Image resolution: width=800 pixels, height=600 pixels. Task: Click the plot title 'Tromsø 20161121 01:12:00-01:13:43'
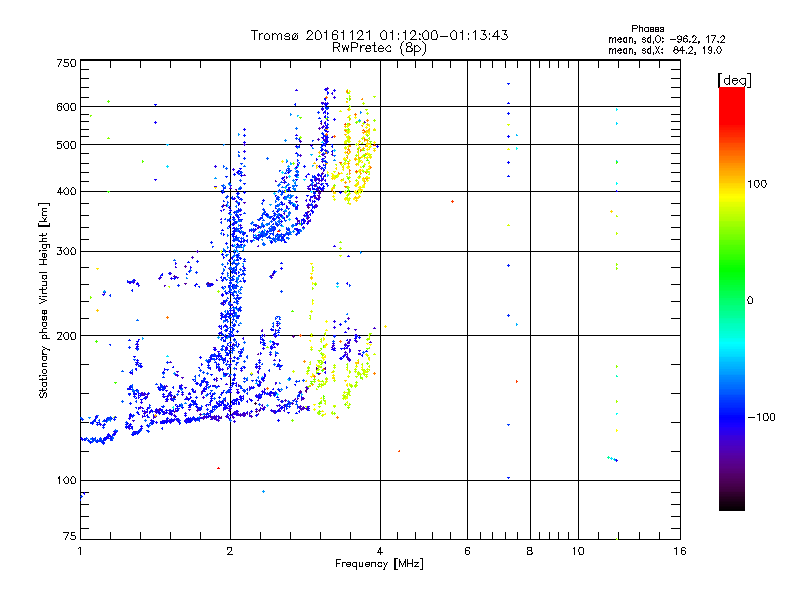point(379,35)
